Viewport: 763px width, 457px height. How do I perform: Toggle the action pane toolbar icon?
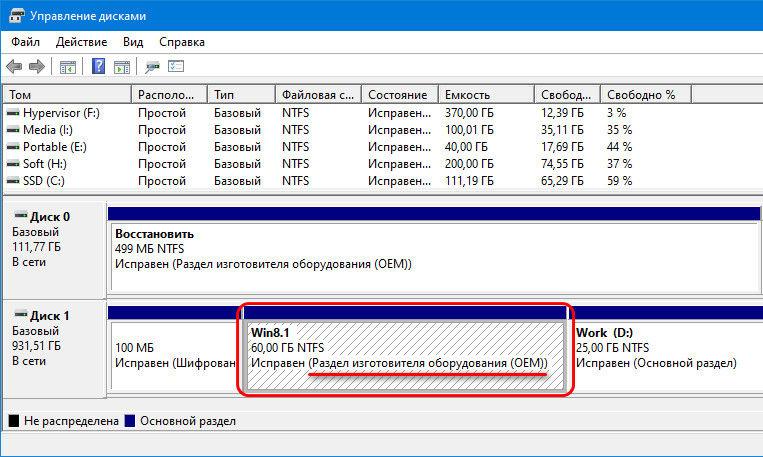(x=122, y=67)
